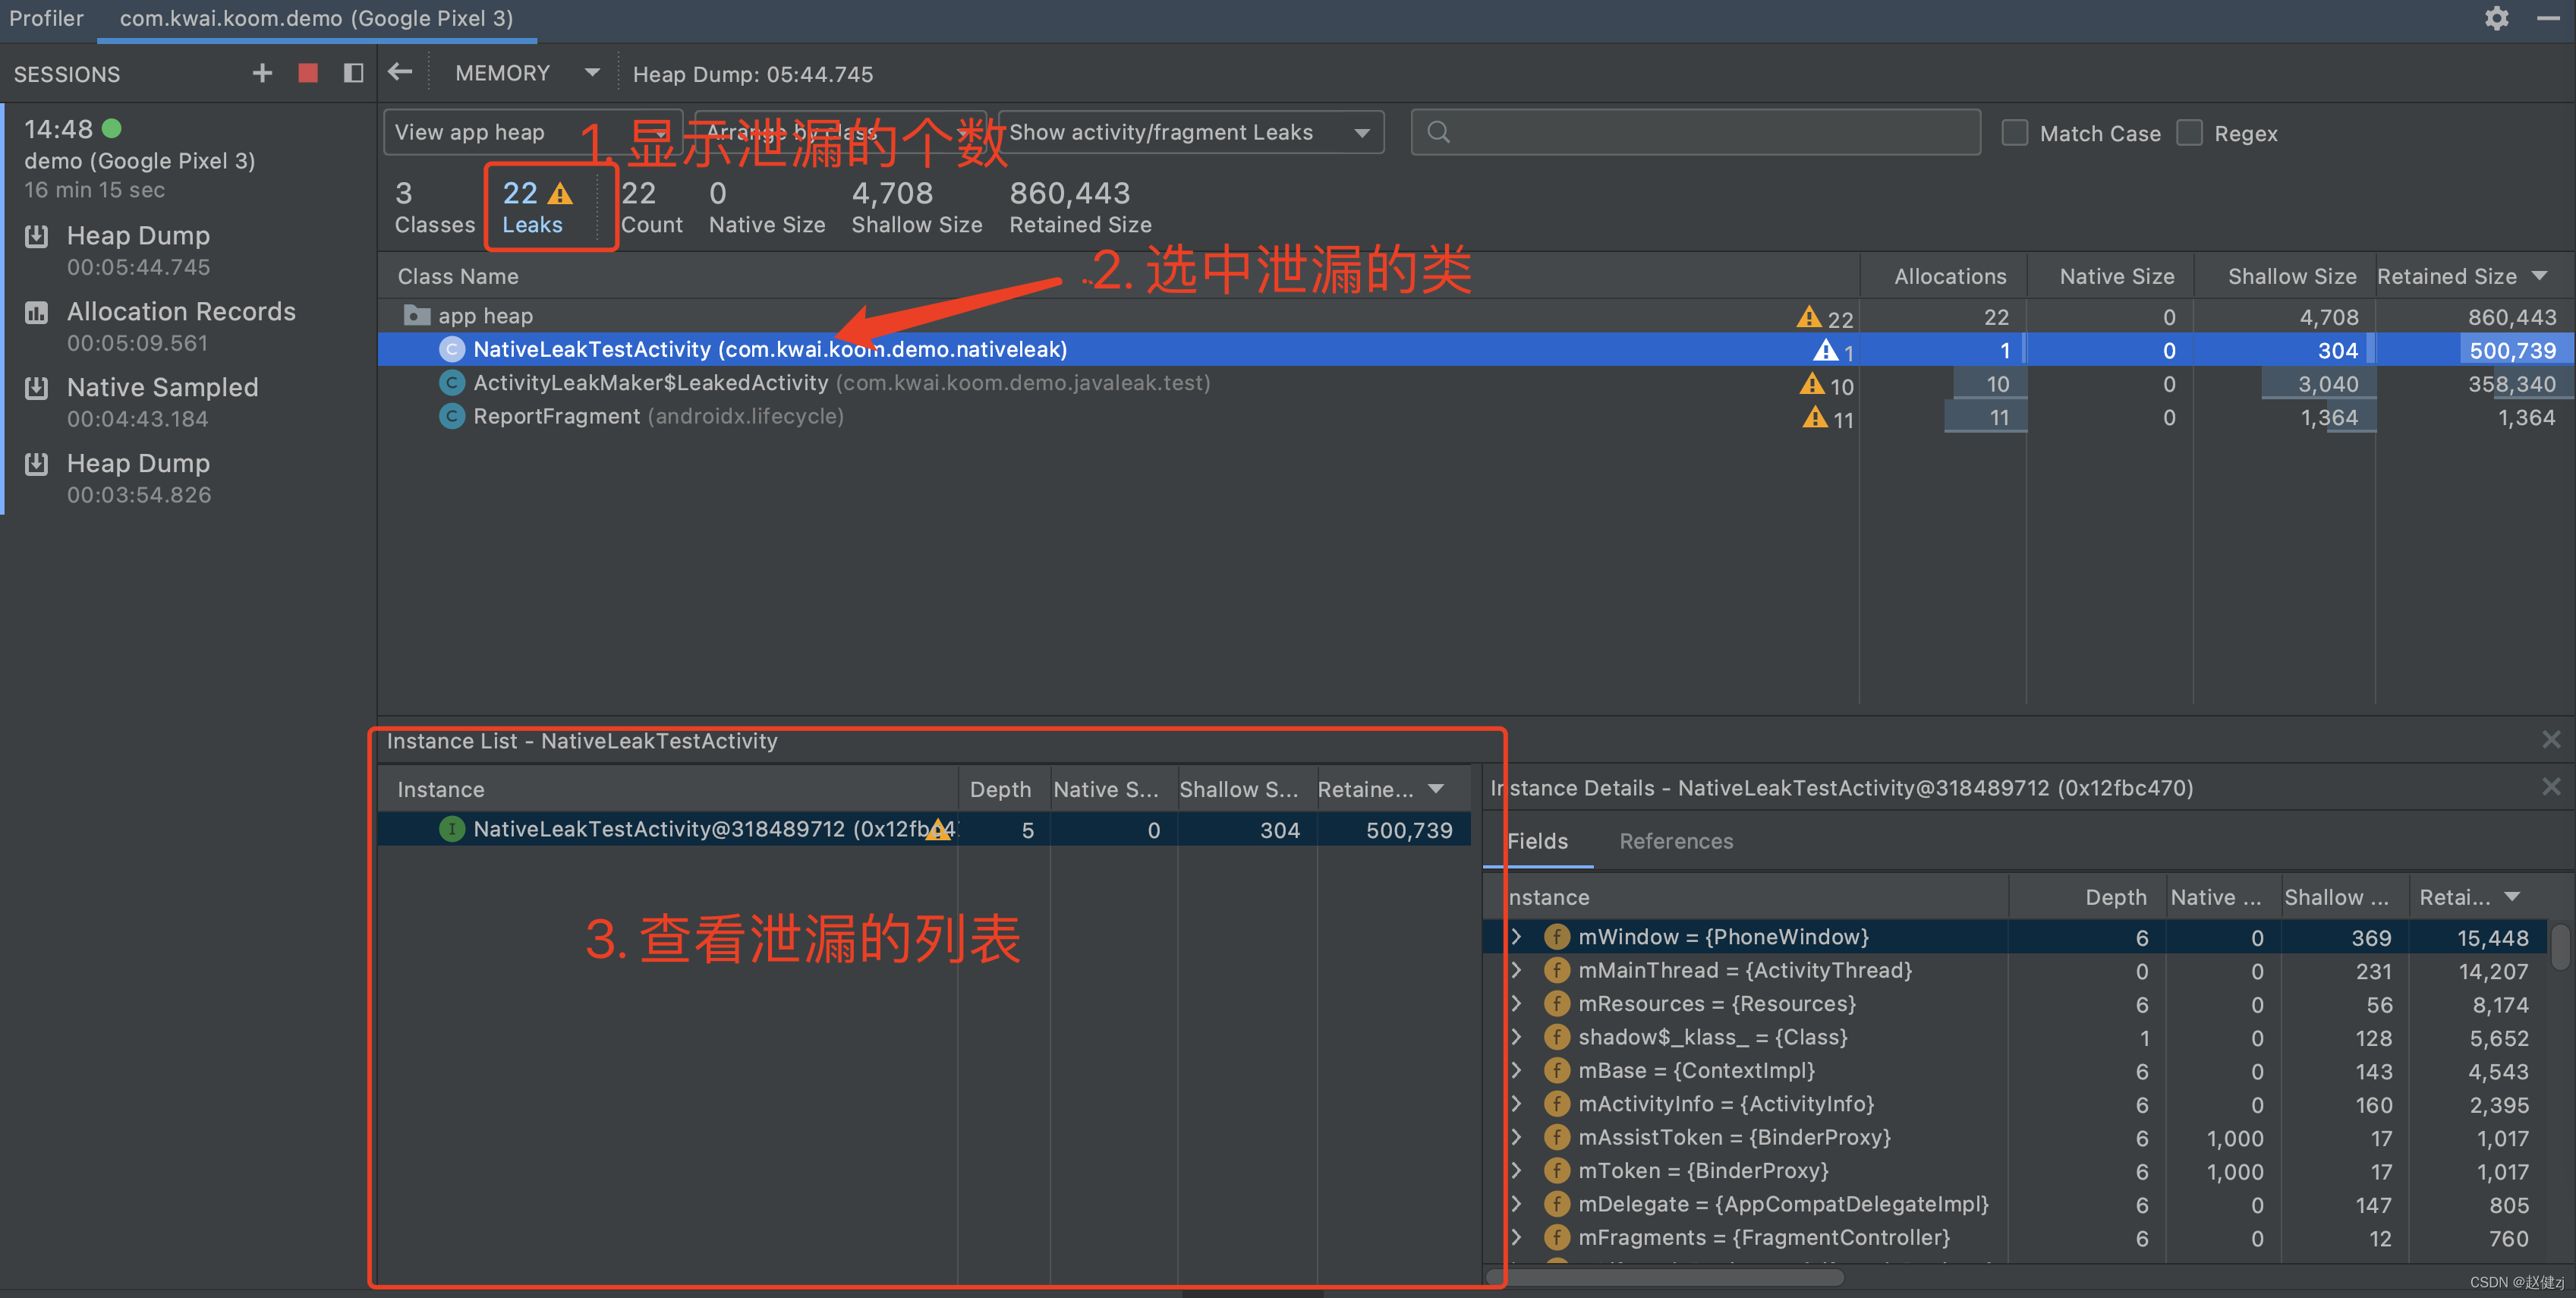The image size is (2576, 1298).
Task: Enable the Regex checkbox
Action: [x=2190, y=133]
